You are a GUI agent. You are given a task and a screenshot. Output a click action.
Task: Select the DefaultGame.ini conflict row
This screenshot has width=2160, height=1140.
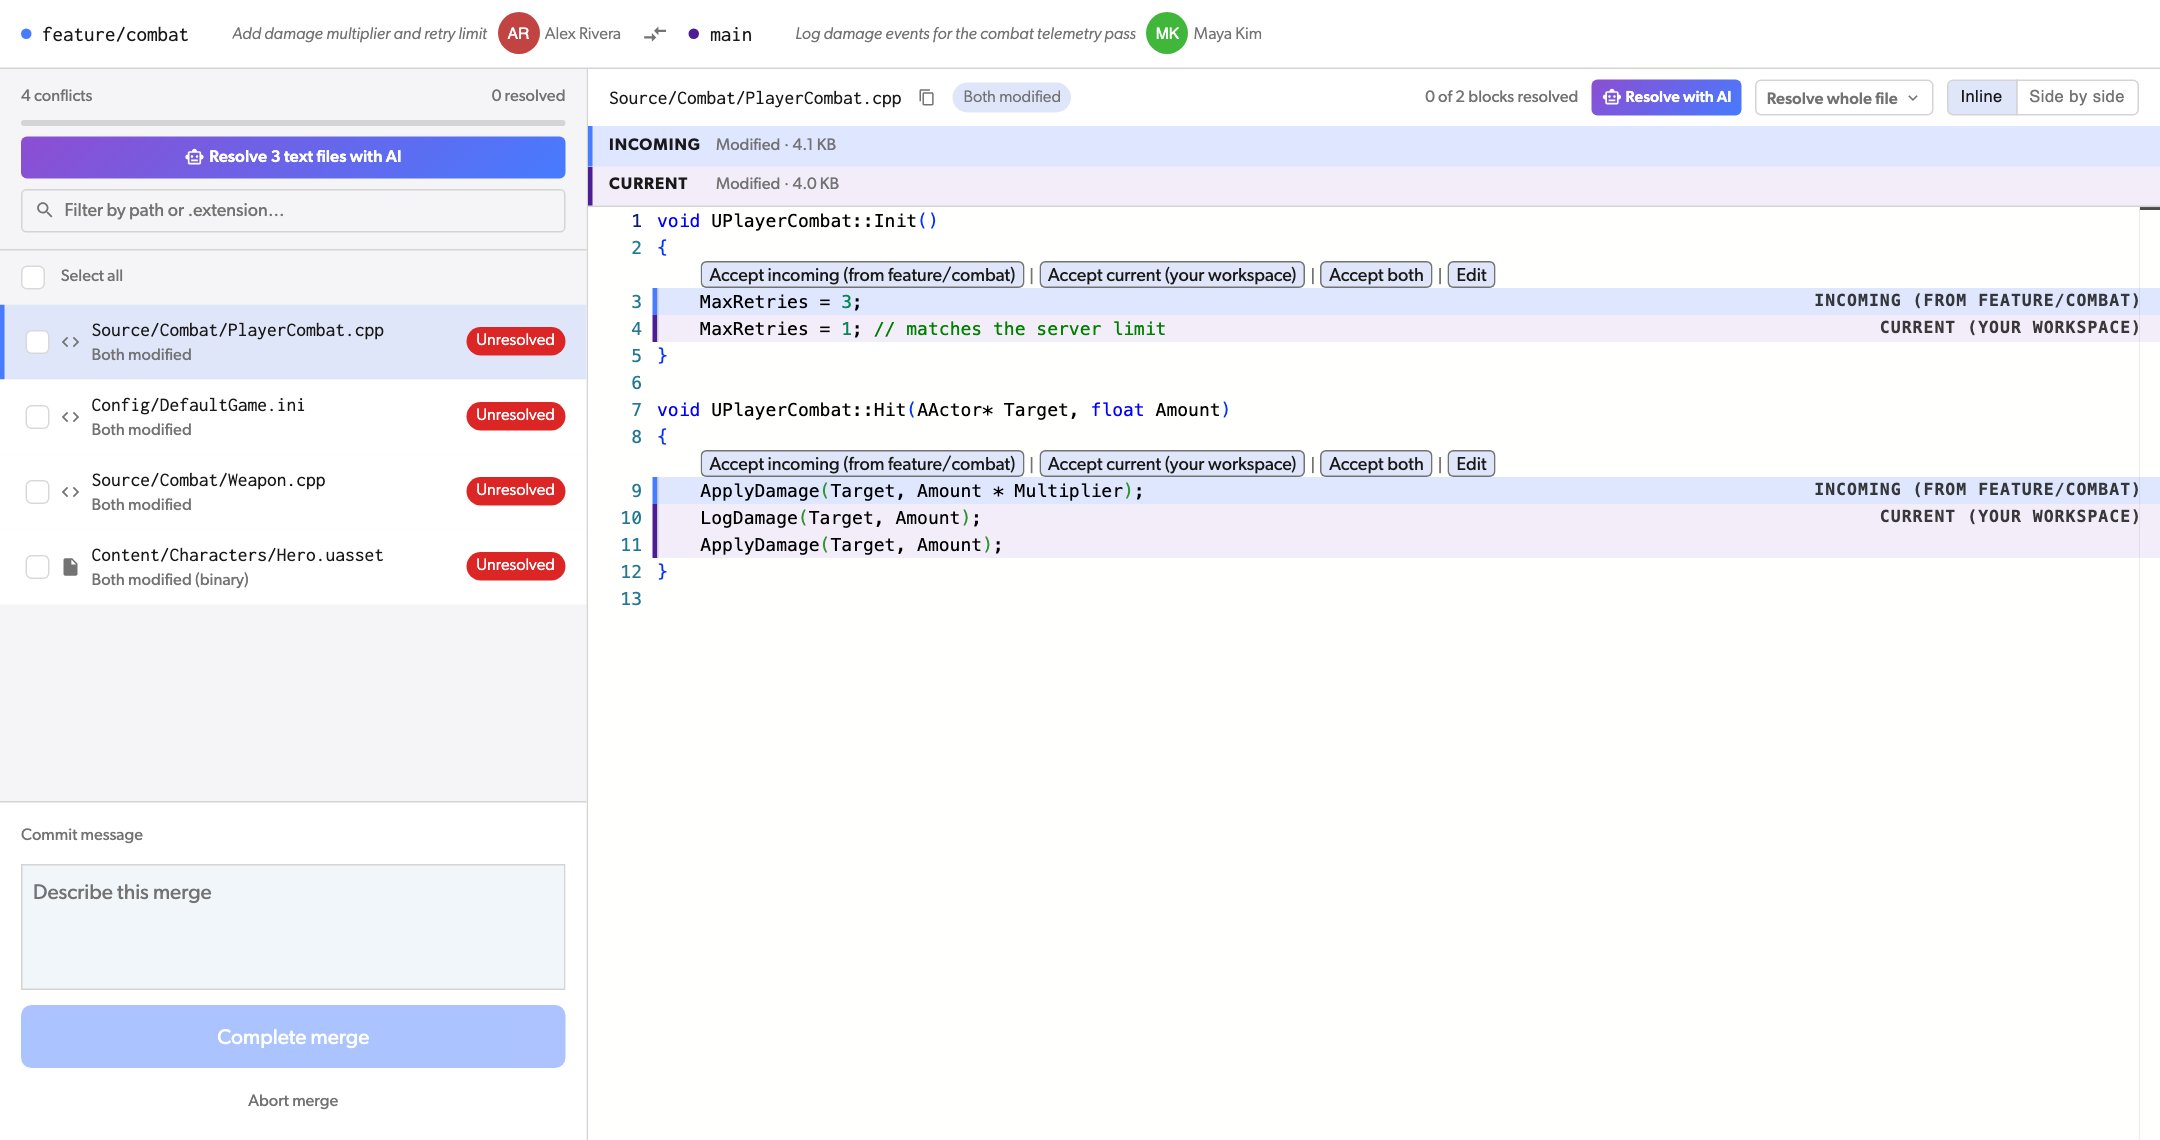293,417
